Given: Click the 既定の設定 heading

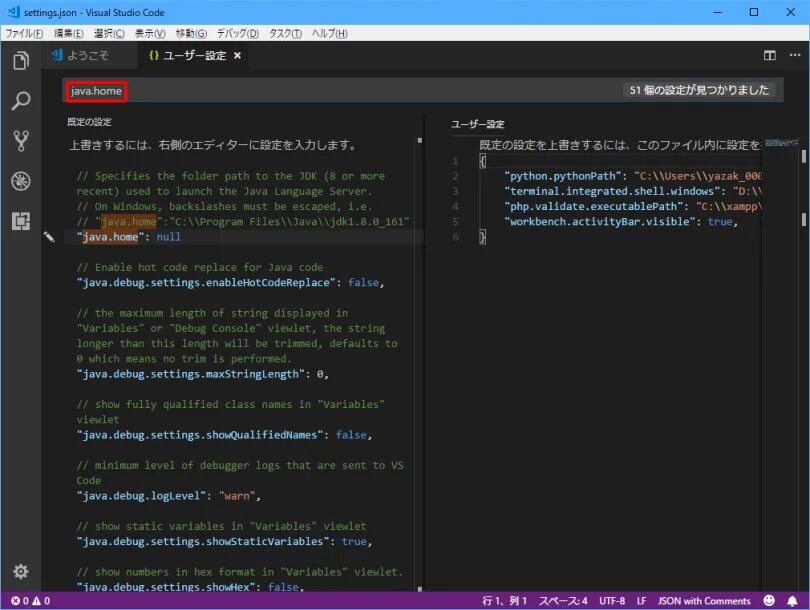Looking at the screenshot, I should pyautogui.click(x=89, y=122).
